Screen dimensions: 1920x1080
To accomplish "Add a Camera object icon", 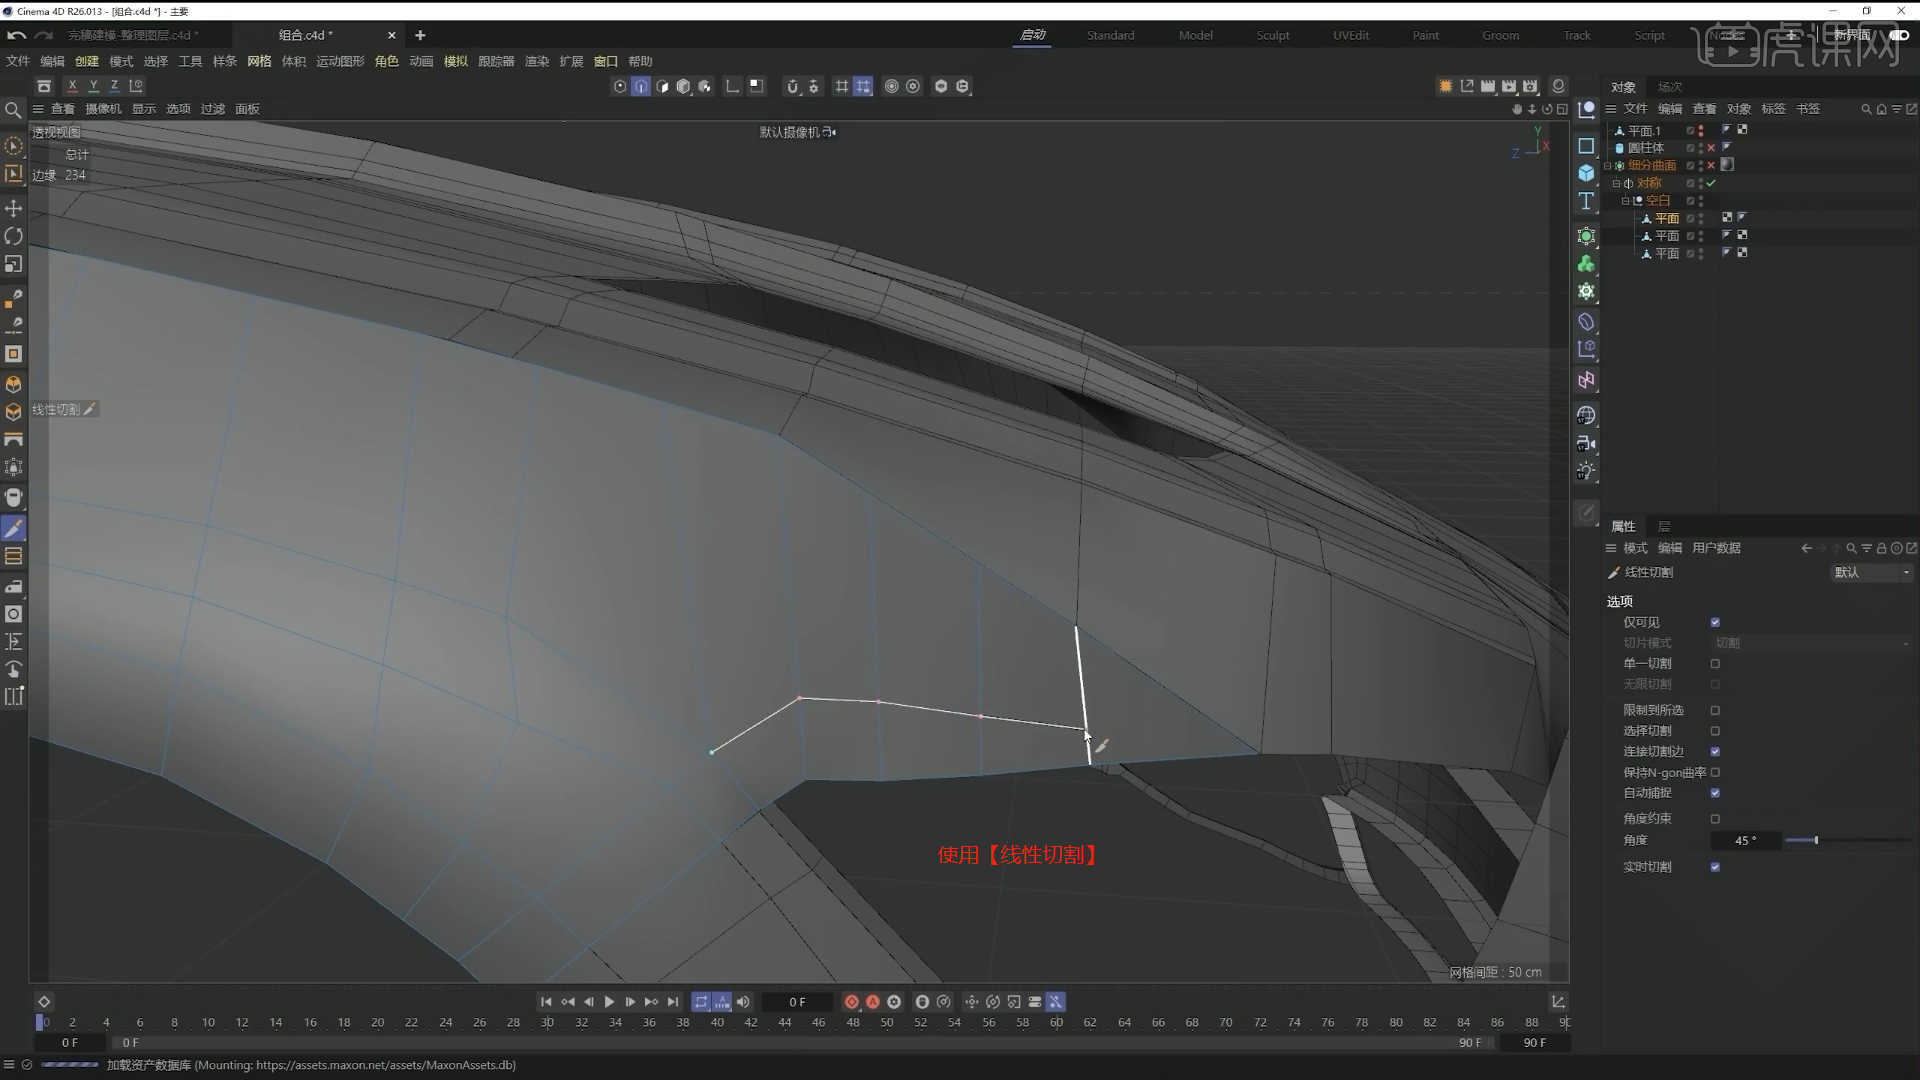I will coord(1586,443).
